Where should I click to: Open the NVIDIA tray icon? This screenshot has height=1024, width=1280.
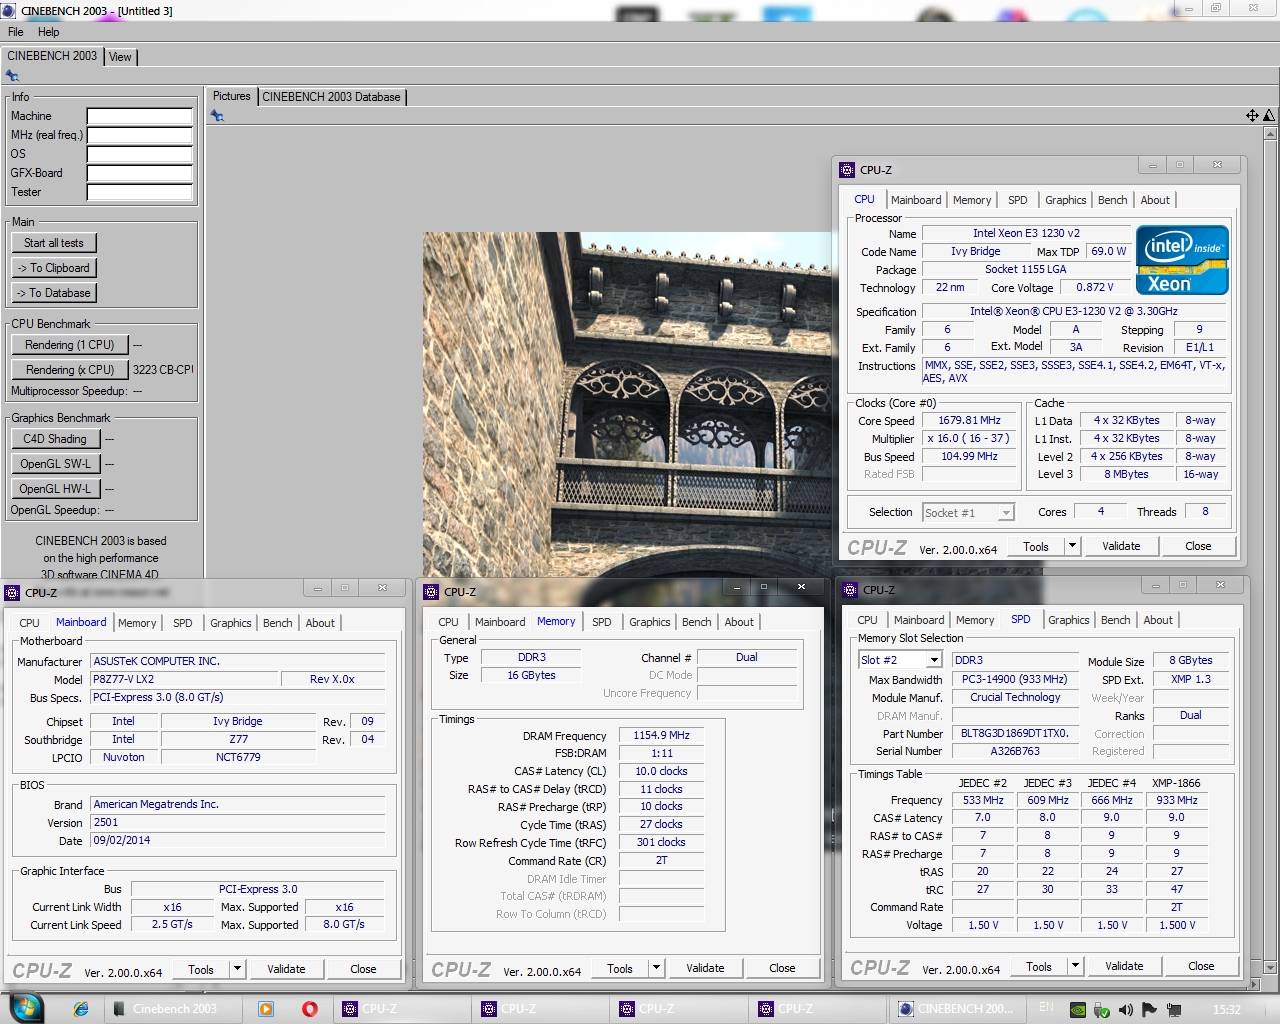tap(1078, 1010)
